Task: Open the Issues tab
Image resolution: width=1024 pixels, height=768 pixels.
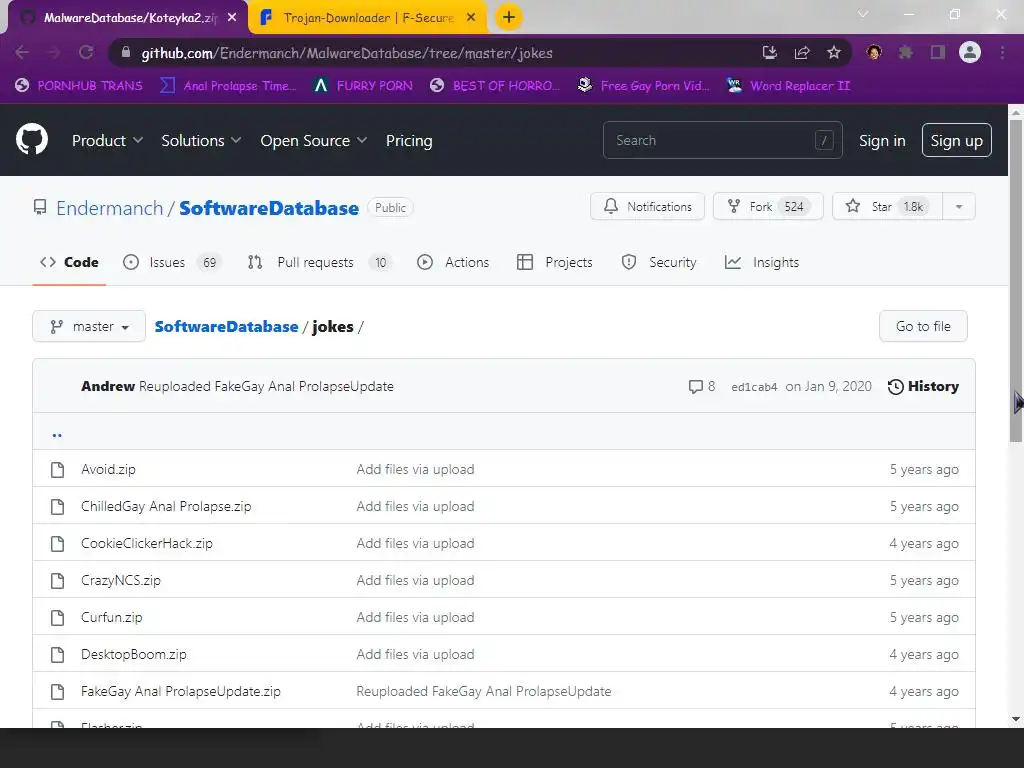Action: [172, 263]
